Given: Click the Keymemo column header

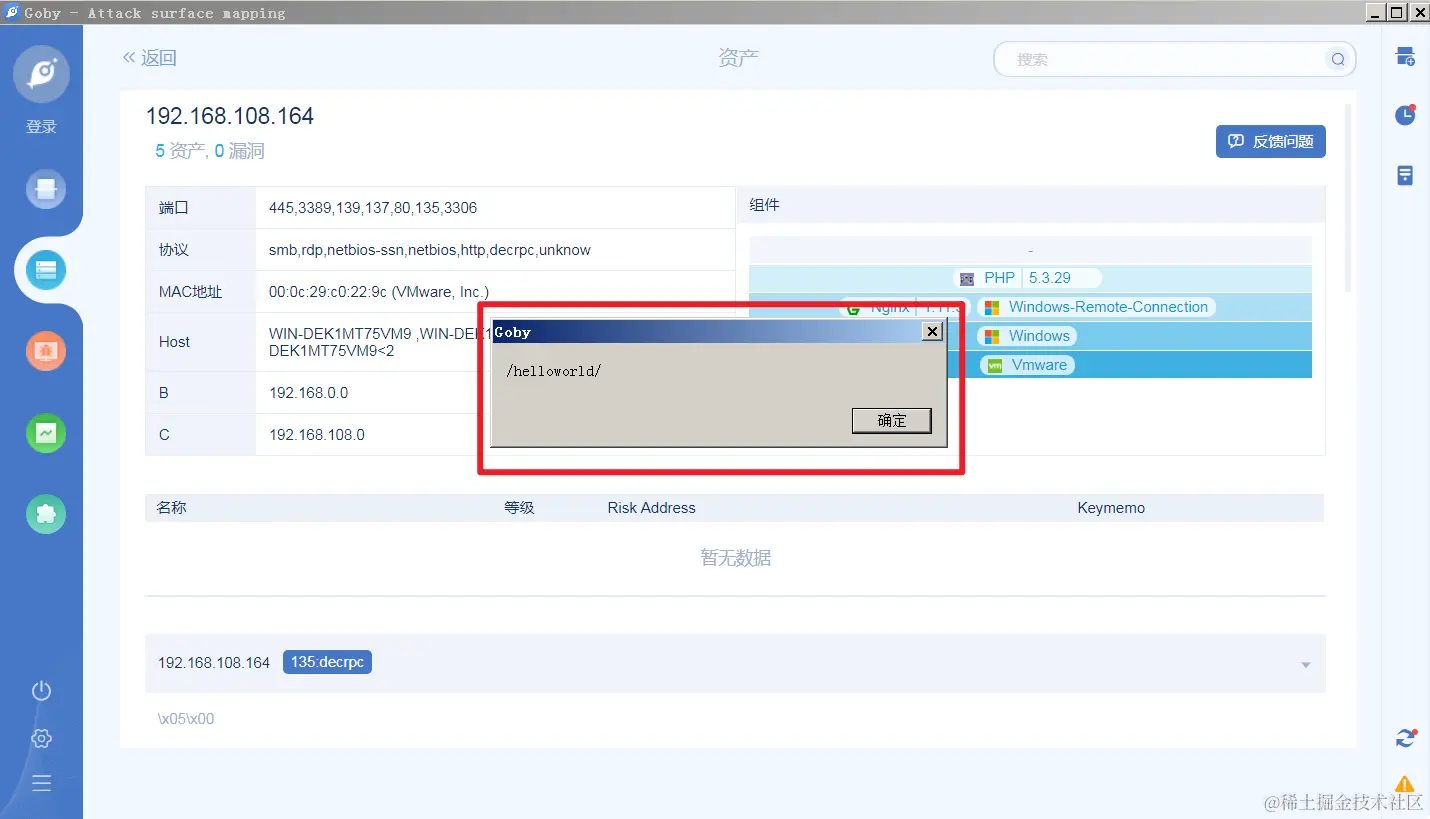Looking at the screenshot, I should coord(1111,508).
